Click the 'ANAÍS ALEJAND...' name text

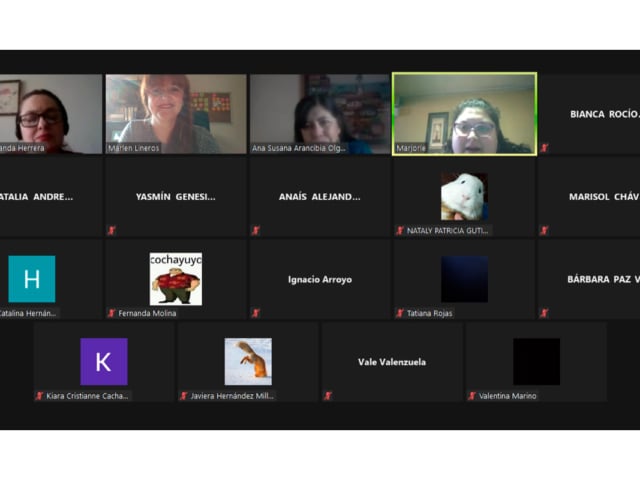click(320, 197)
